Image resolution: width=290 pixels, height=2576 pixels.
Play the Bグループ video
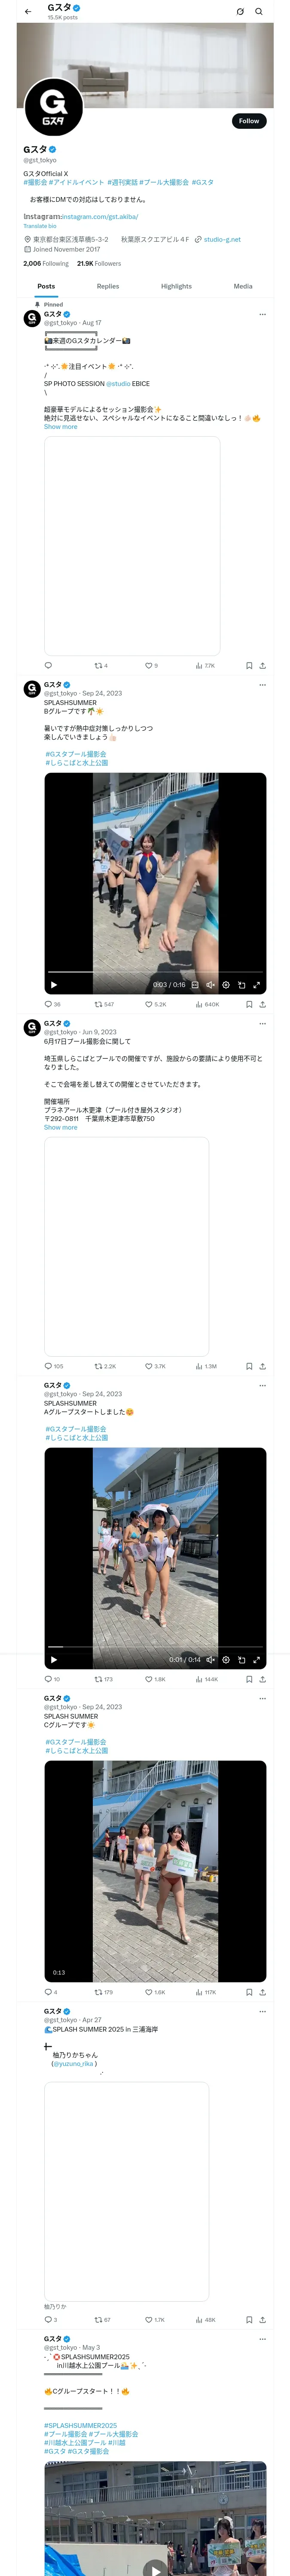tap(54, 985)
